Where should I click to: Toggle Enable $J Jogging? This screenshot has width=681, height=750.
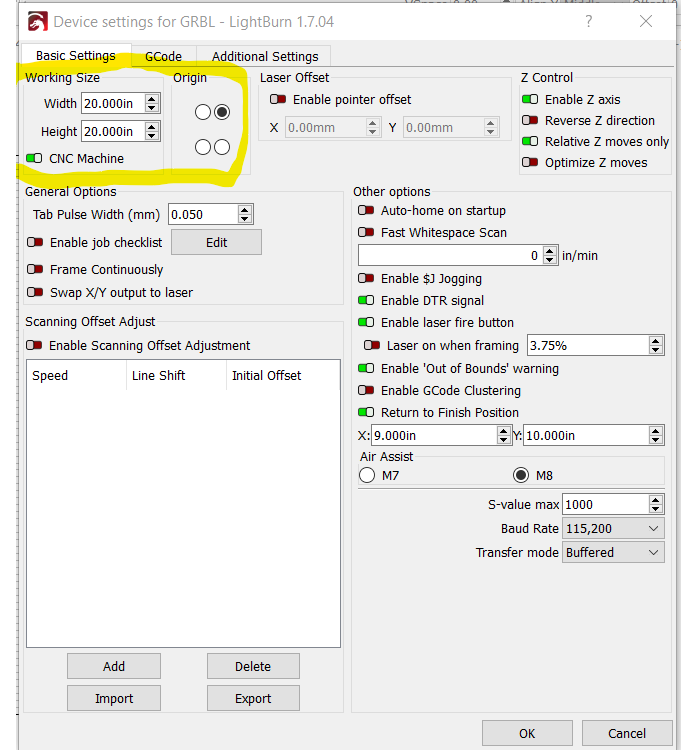point(366,278)
